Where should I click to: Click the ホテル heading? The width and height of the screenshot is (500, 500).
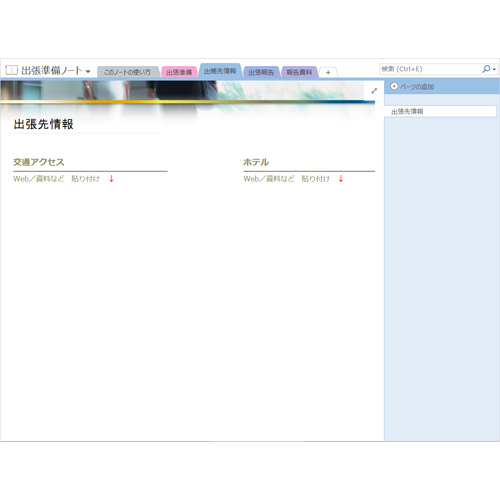(256, 162)
